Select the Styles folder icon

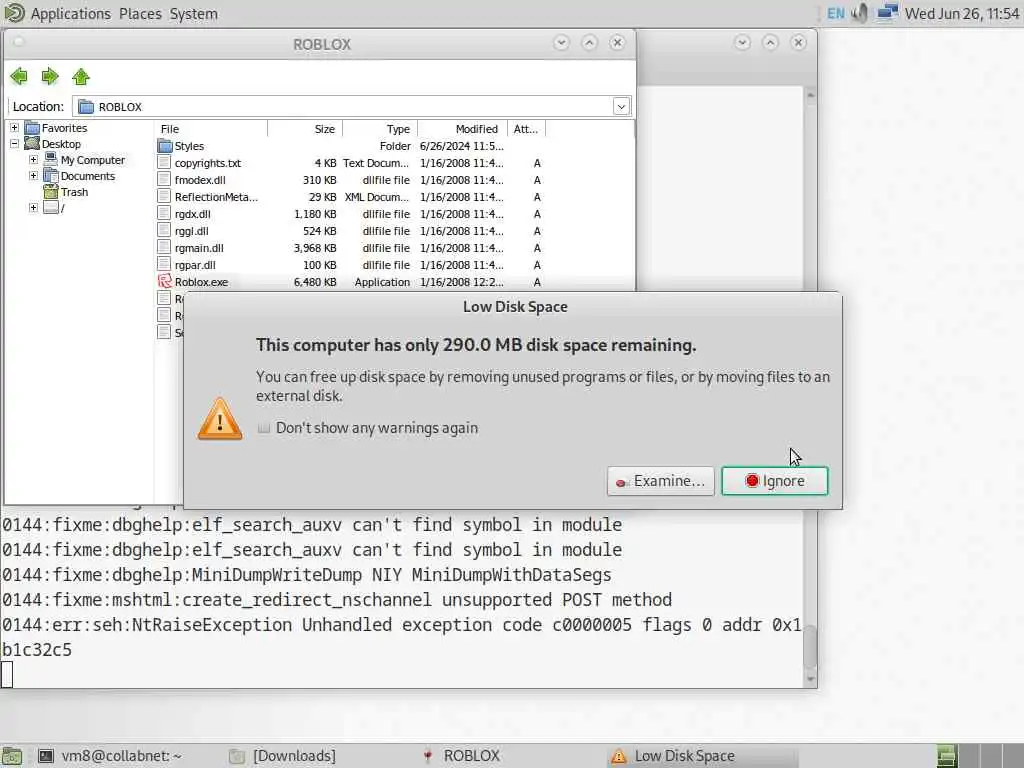[x=165, y=146]
